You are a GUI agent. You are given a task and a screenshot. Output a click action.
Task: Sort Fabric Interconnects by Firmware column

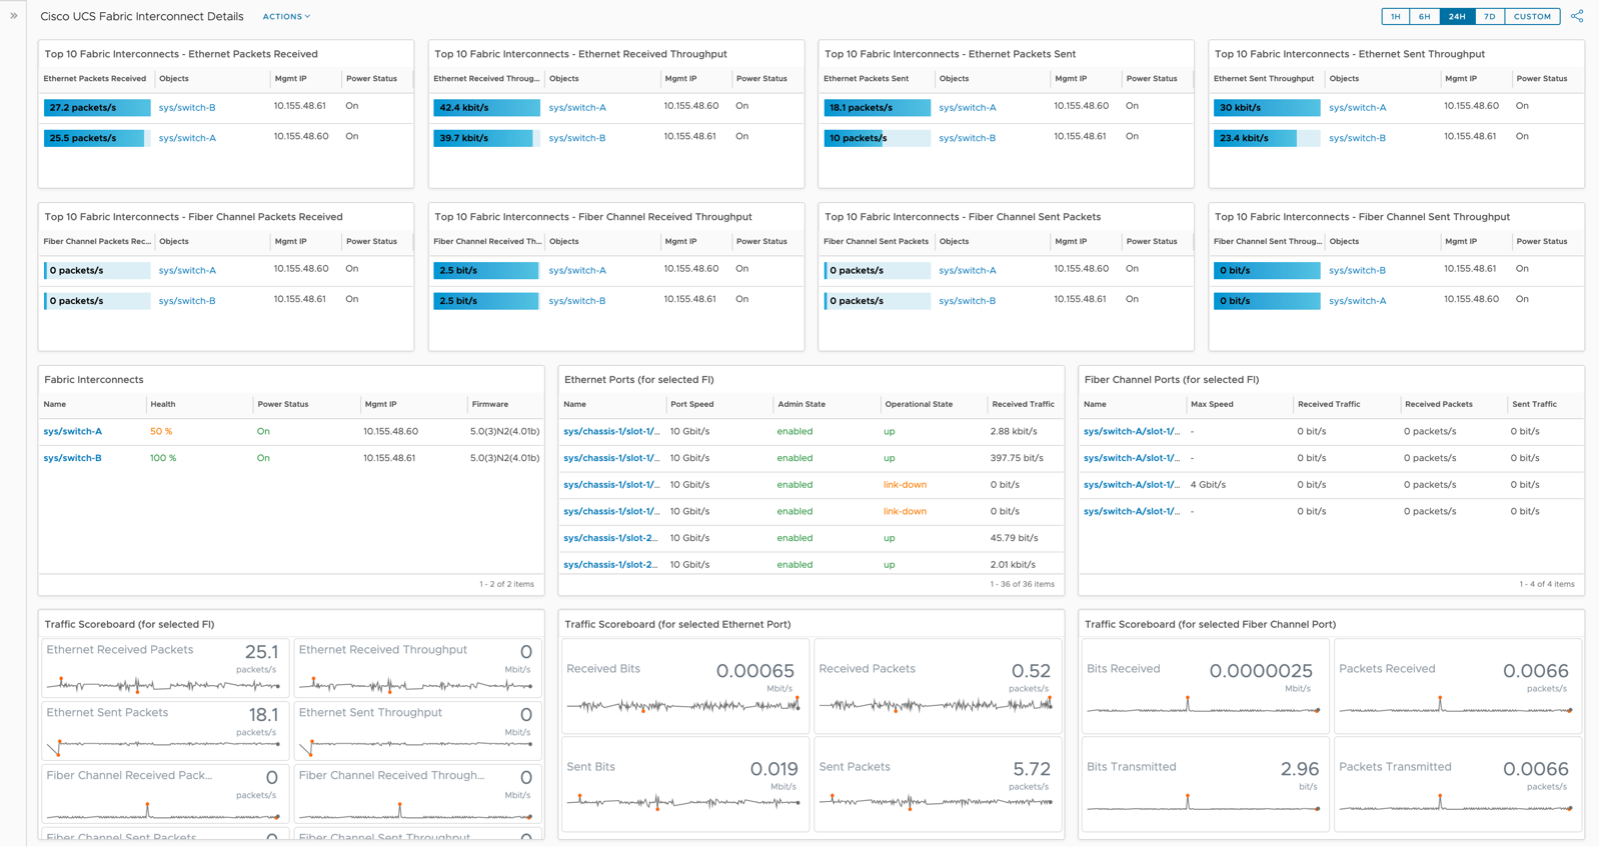tap(490, 405)
